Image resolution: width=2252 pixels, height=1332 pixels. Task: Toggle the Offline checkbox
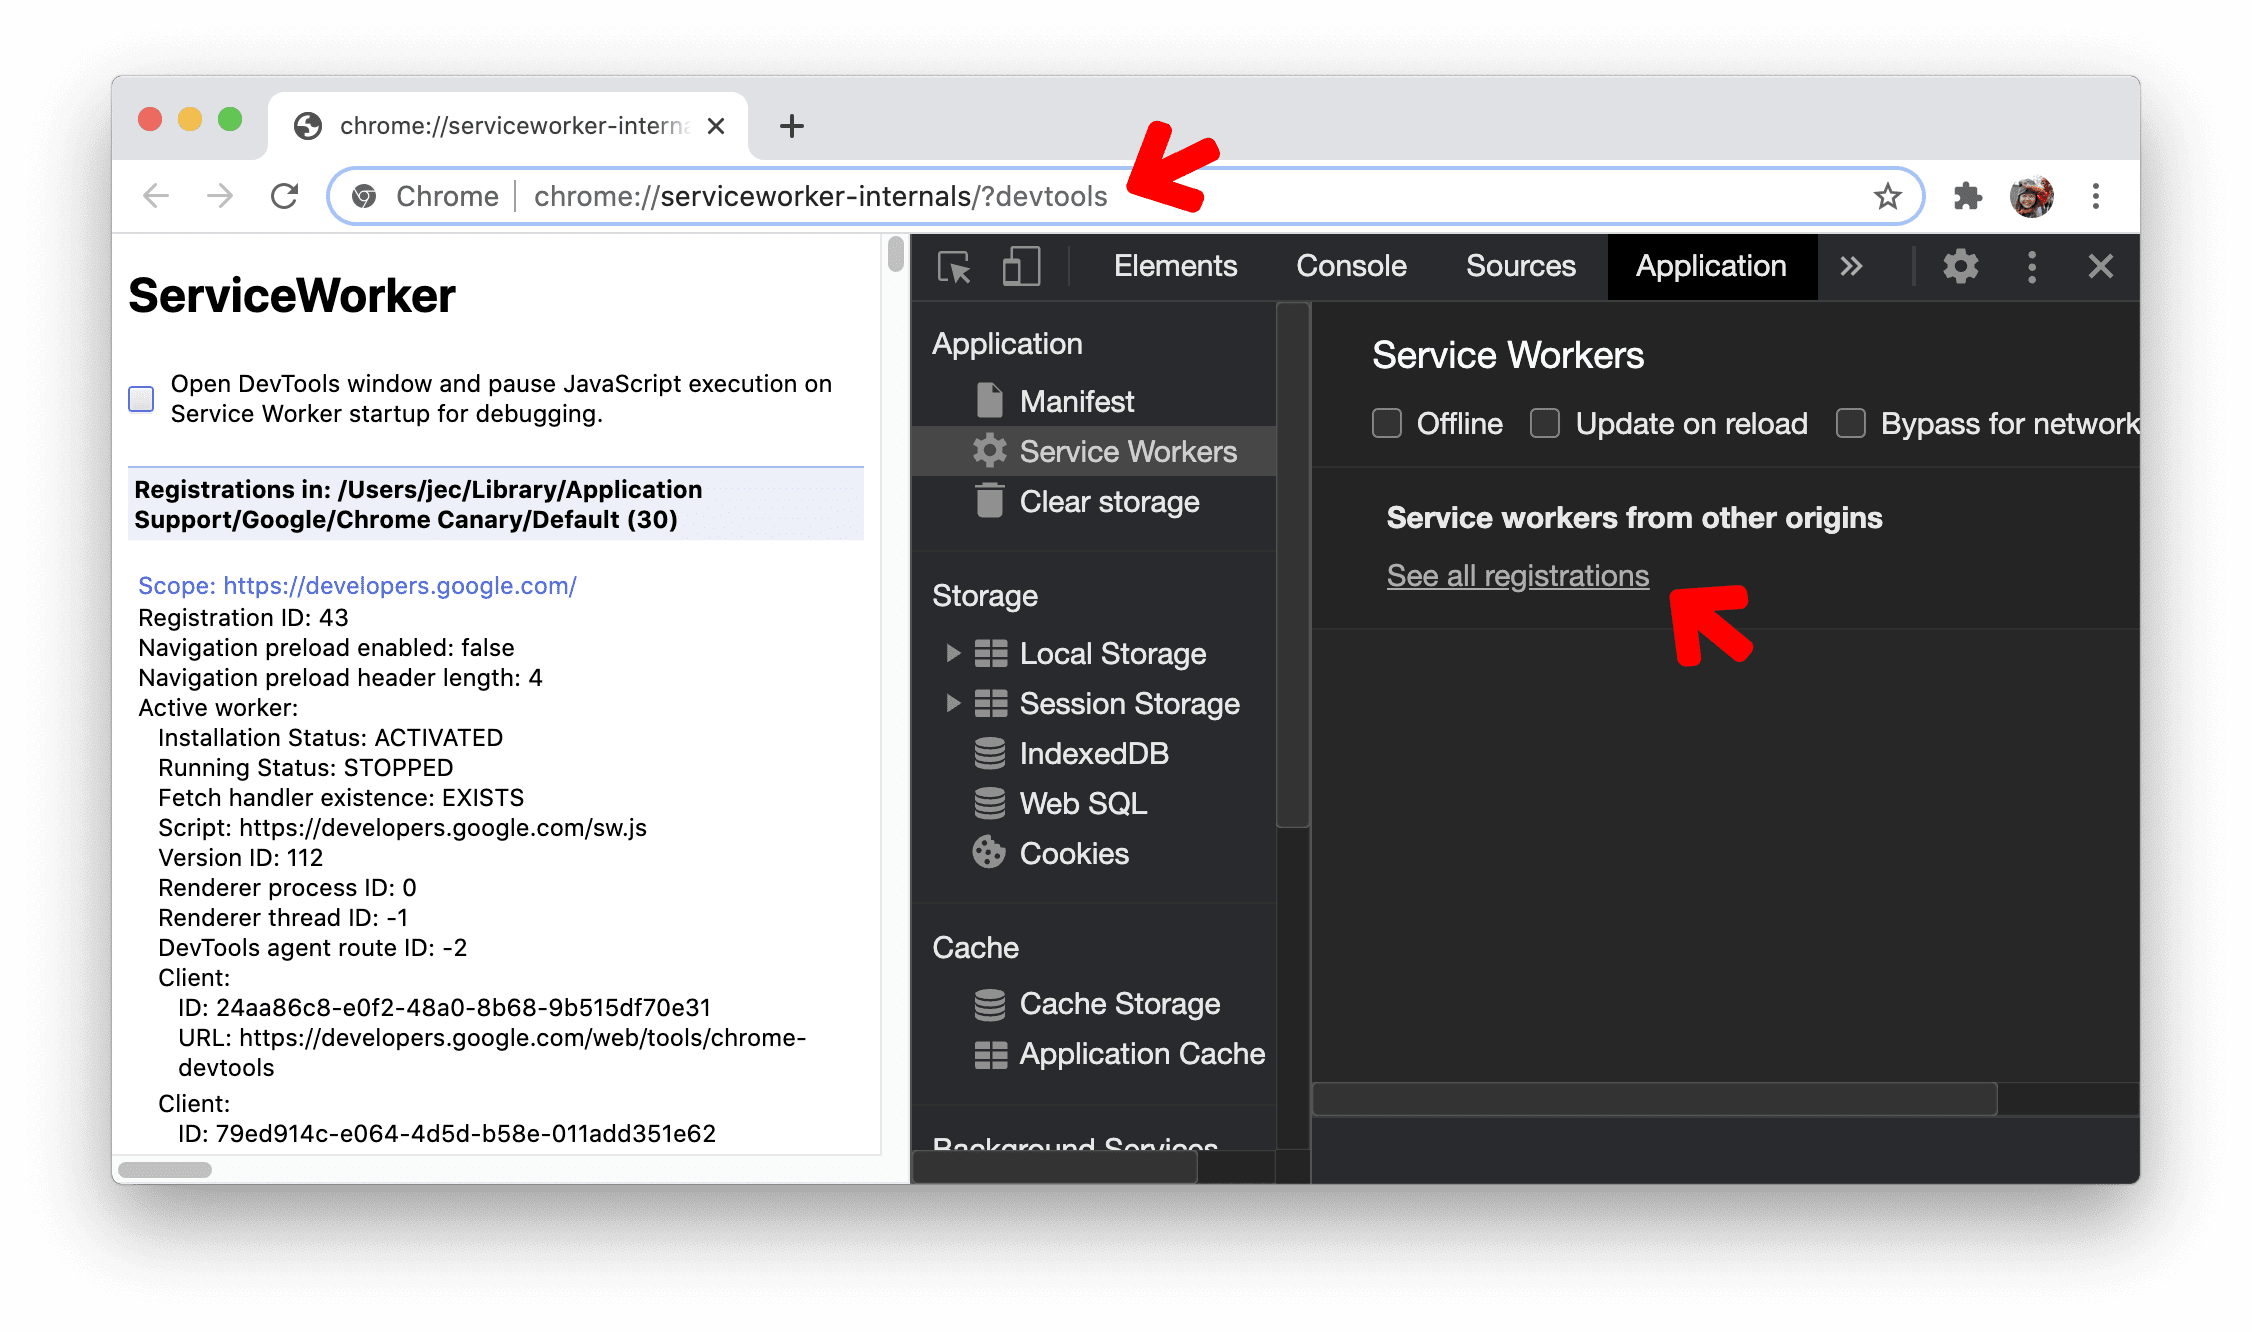[x=1388, y=422]
